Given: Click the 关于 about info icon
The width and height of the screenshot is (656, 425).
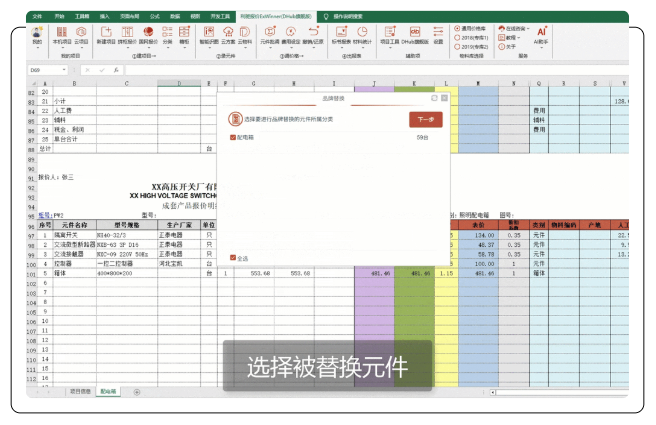Looking at the screenshot, I should [502, 47].
